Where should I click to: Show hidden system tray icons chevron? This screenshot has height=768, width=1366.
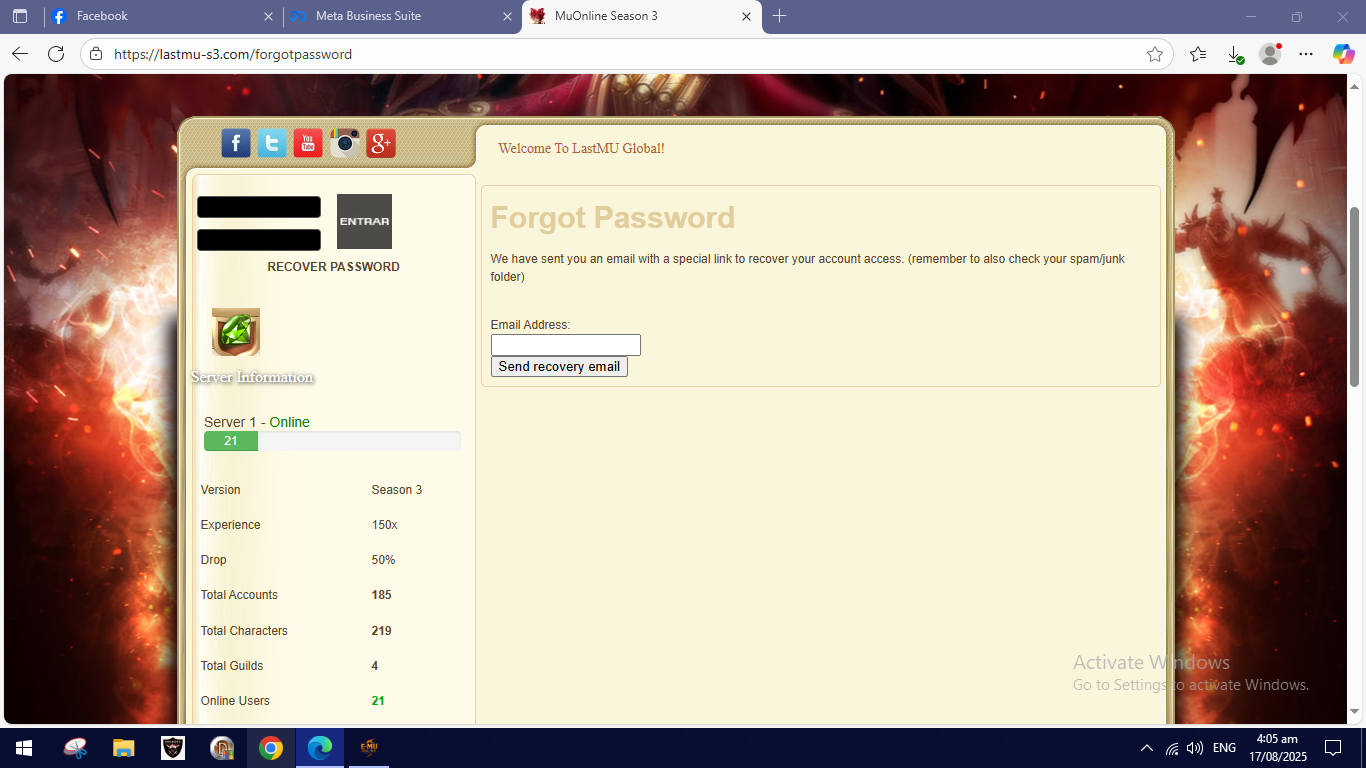[1146, 748]
